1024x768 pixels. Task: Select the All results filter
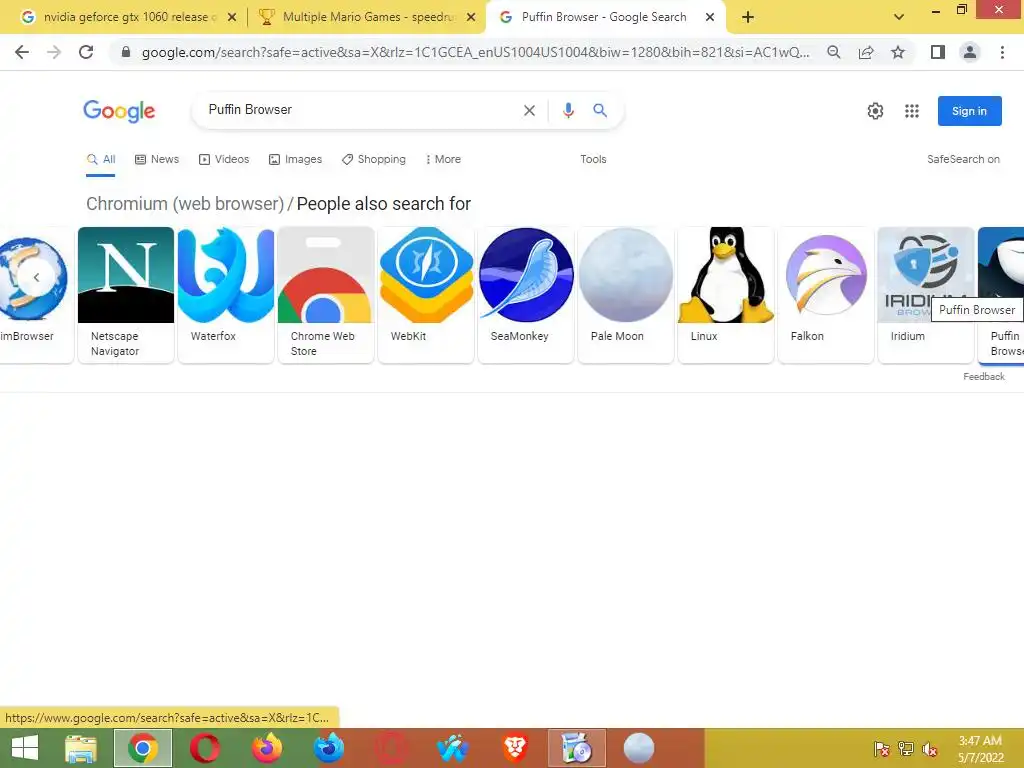click(x=101, y=159)
